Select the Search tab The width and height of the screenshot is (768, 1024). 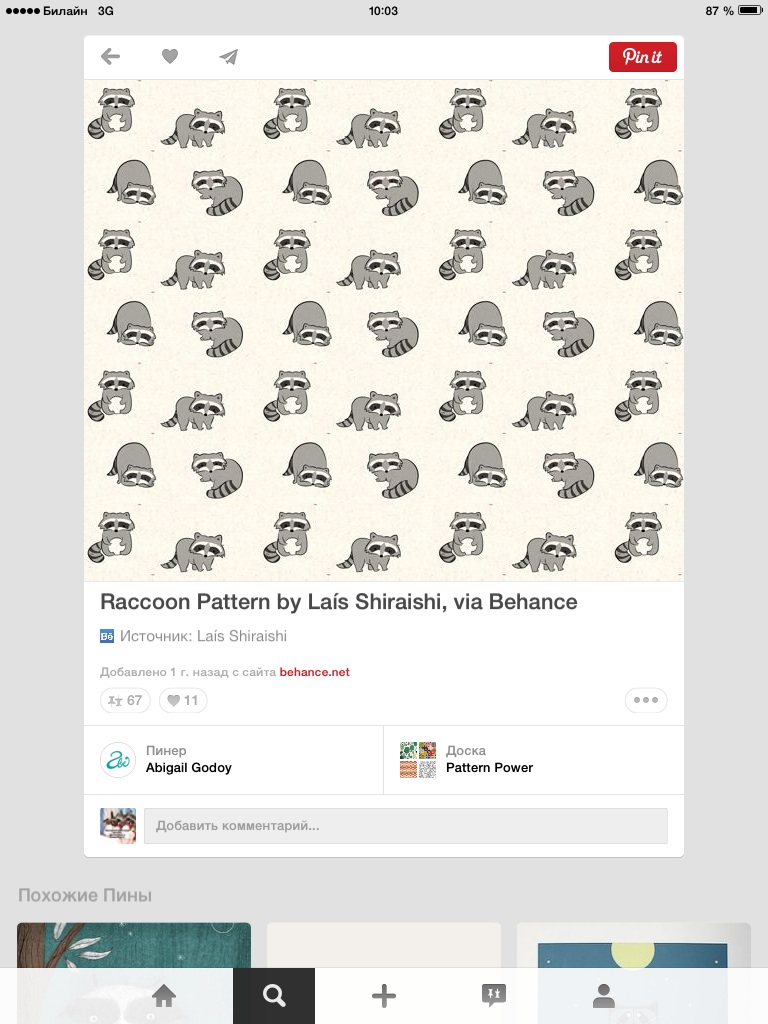pyautogui.click(x=274, y=995)
